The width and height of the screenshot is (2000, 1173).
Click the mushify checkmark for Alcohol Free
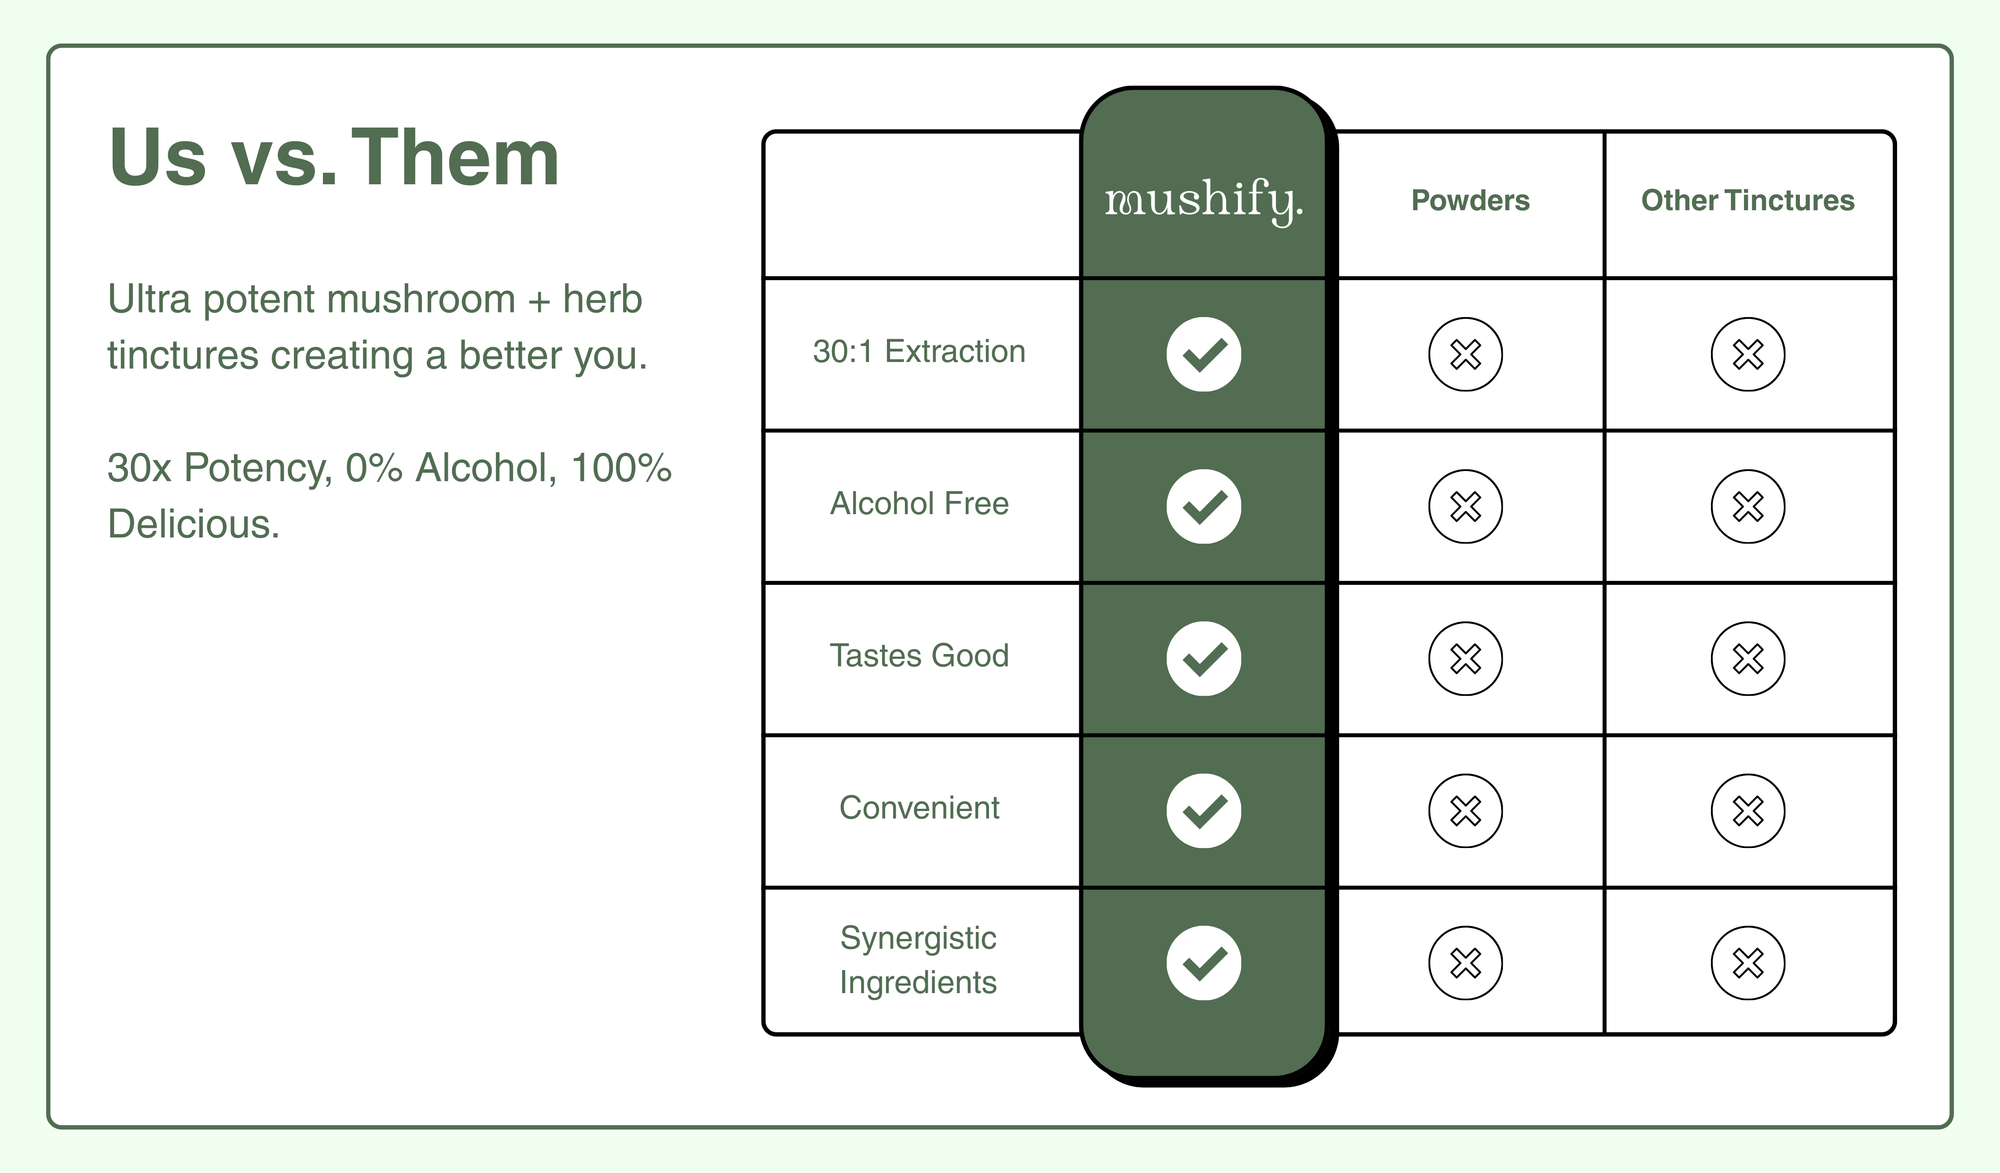pos(1204,506)
